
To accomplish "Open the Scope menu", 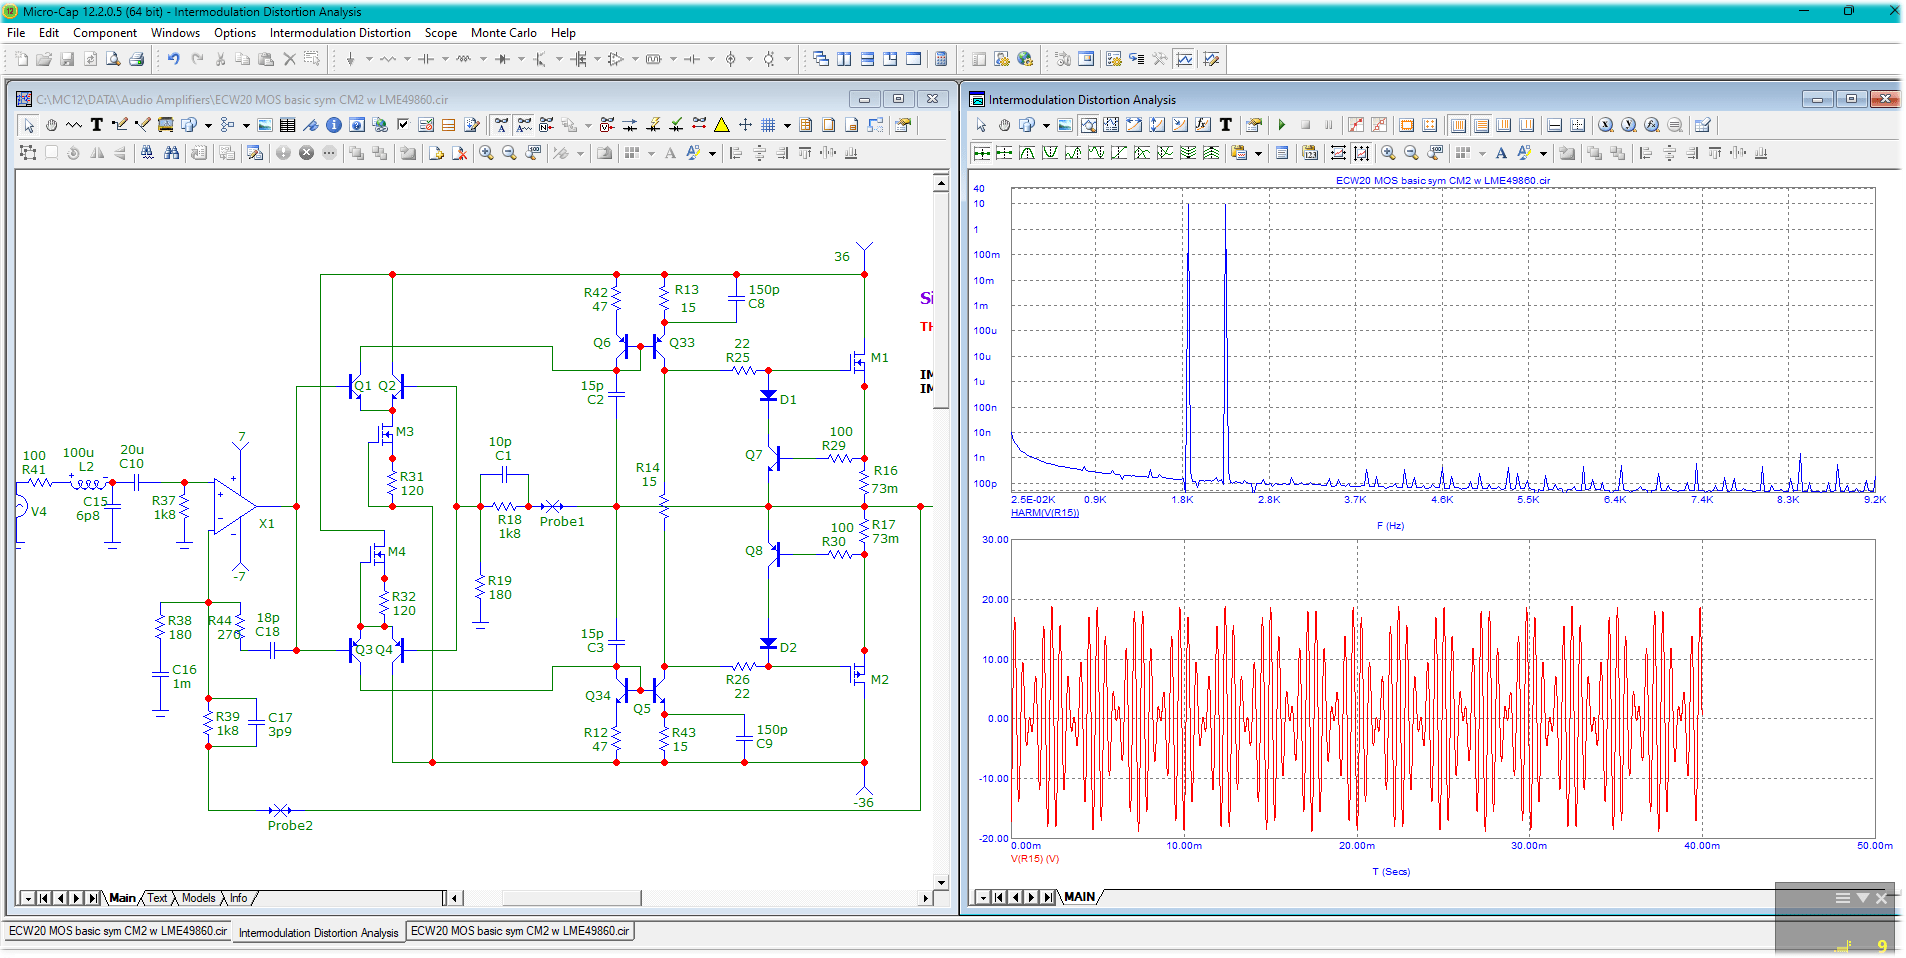I will tap(440, 33).
